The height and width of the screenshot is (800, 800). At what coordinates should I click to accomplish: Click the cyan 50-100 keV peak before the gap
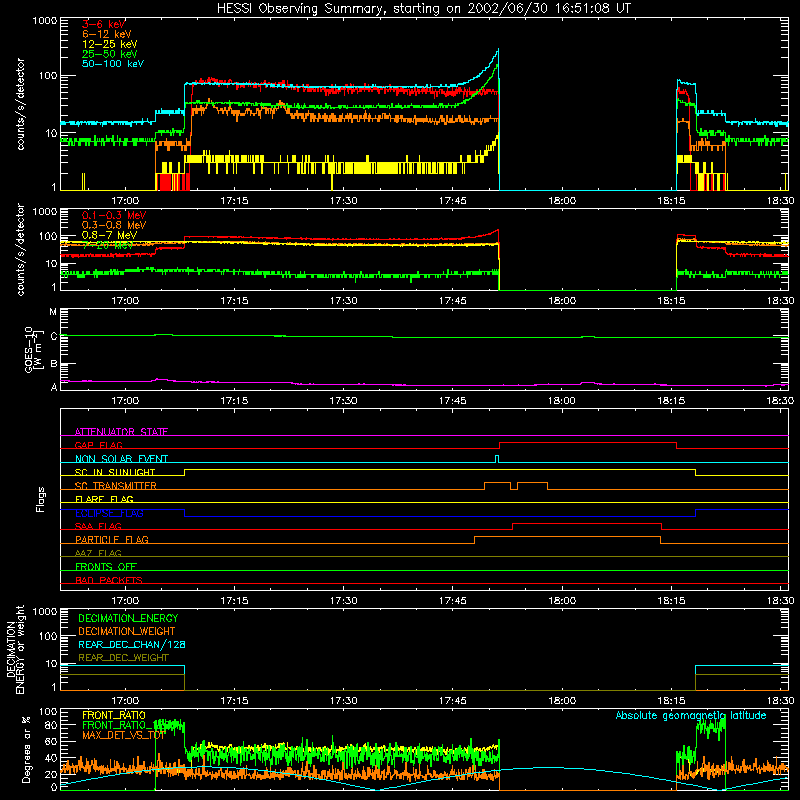pyautogui.click(x=498, y=50)
